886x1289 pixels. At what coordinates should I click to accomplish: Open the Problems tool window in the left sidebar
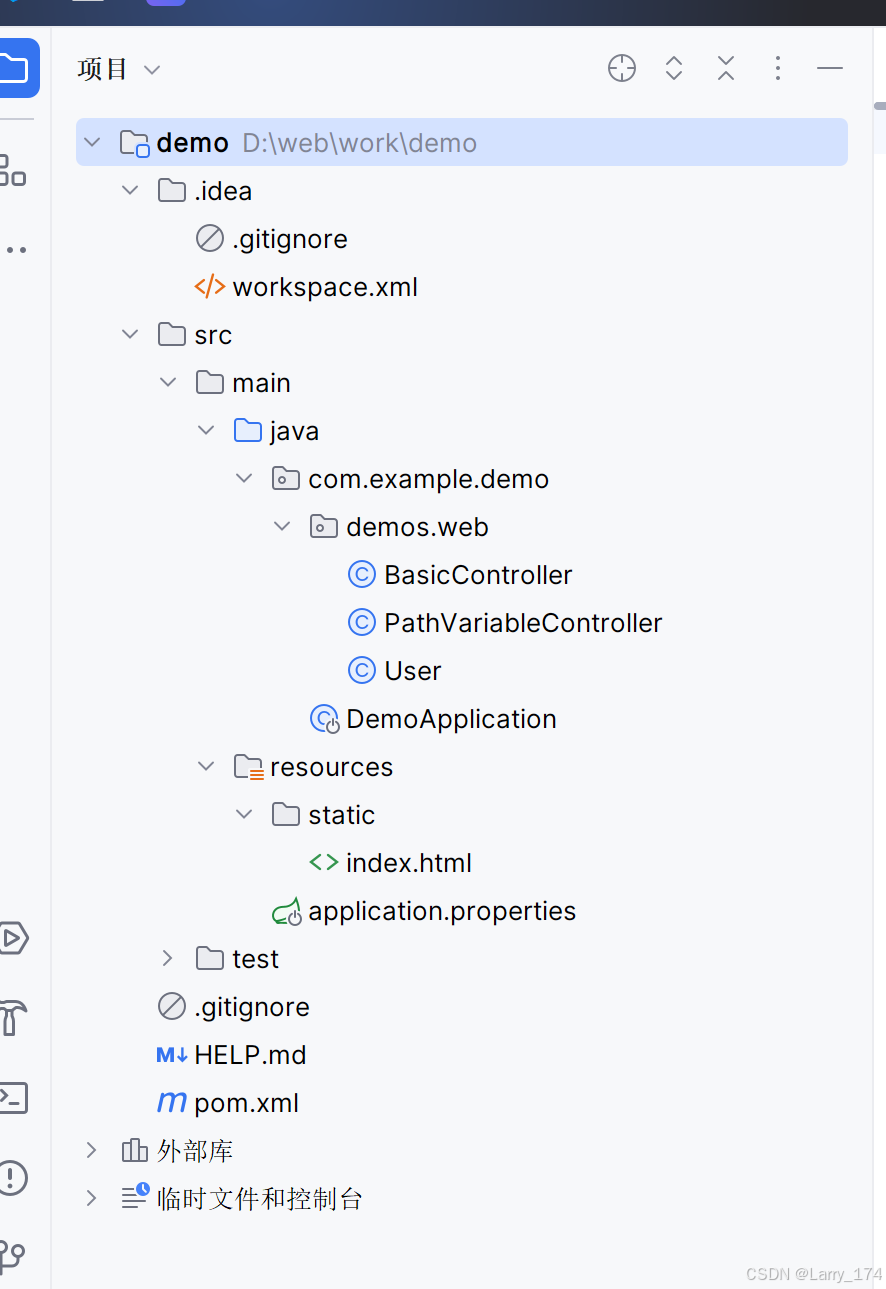12,1177
